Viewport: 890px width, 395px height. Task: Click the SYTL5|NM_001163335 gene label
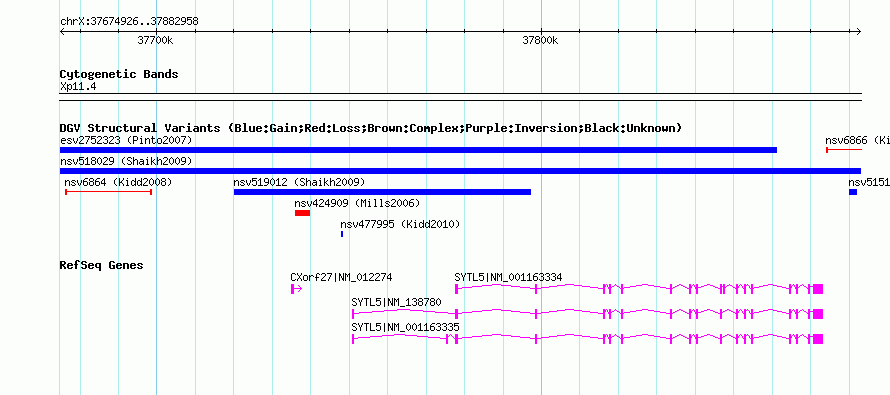click(405, 327)
